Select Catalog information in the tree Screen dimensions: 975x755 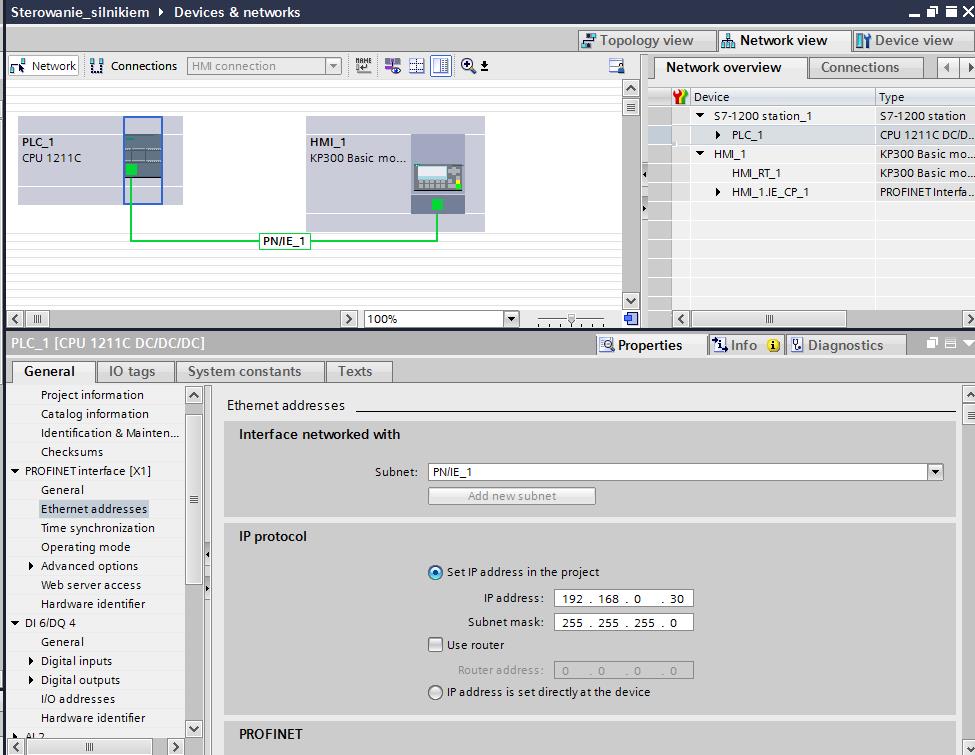95,414
